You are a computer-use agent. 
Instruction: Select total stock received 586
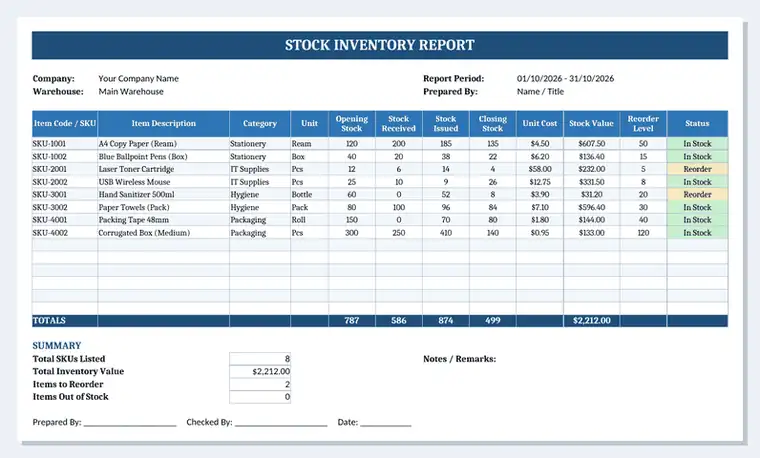[x=398, y=320]
